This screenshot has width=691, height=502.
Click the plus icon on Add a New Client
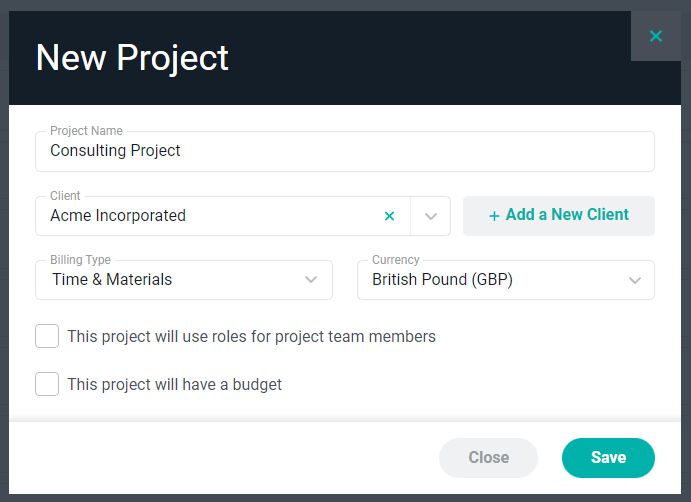pyautogui.click(x=494, y=216)
